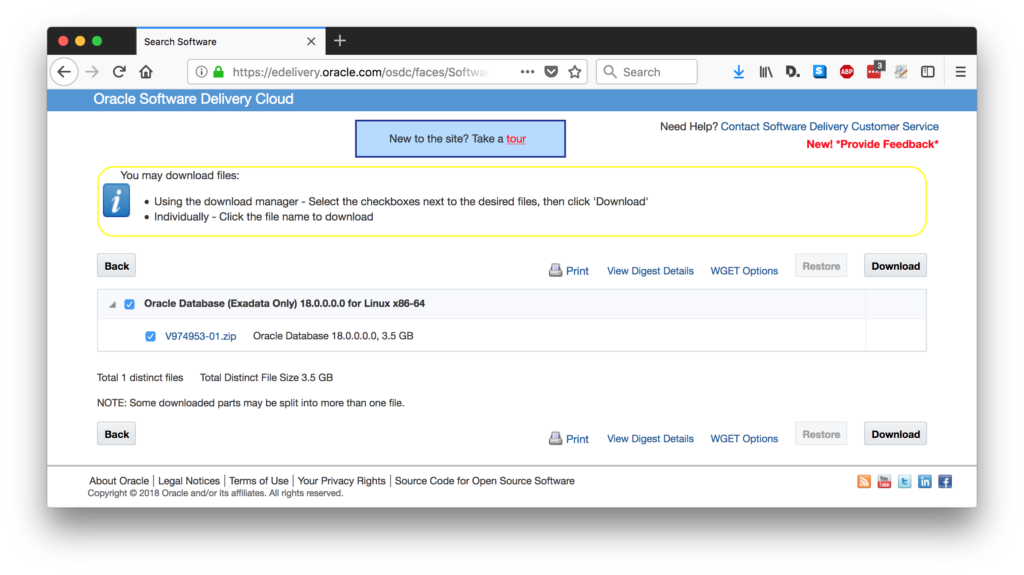
Task: Open the Firefox downloads arrow
Action: pyautogui.click(x=739, y=72)
